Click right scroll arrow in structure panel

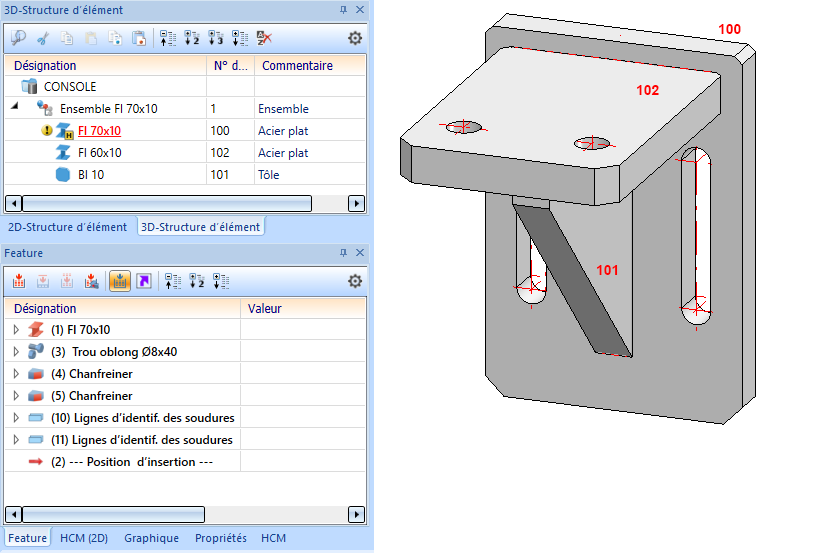(x=357, y=204)
